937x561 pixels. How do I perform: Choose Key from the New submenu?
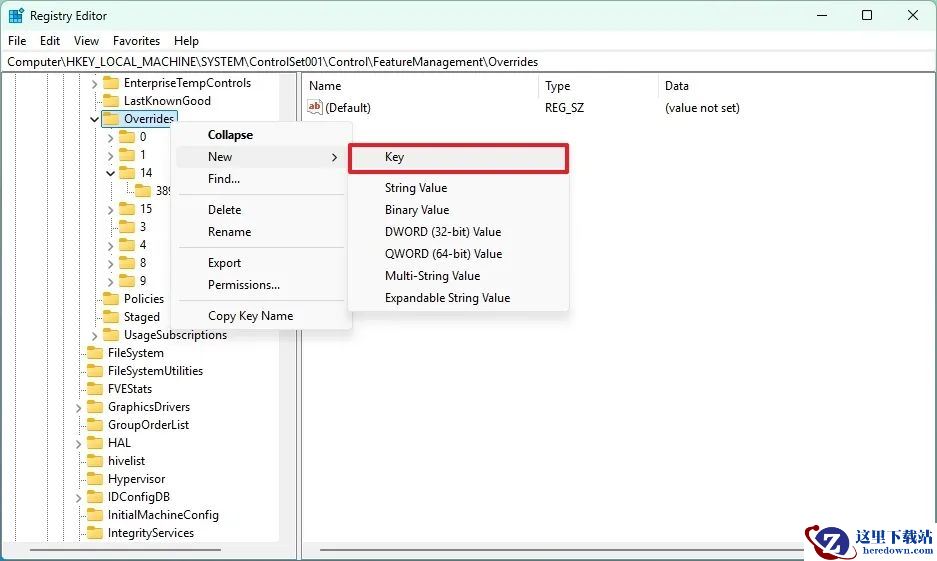point(458,158)
